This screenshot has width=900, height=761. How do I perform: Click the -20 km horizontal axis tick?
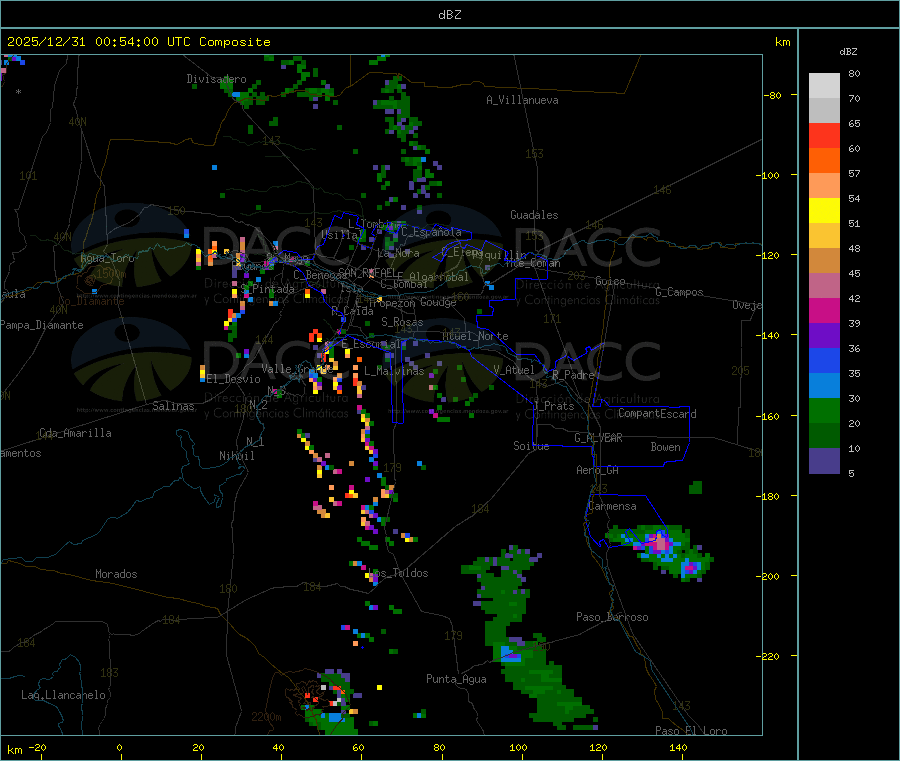[38, 747]
